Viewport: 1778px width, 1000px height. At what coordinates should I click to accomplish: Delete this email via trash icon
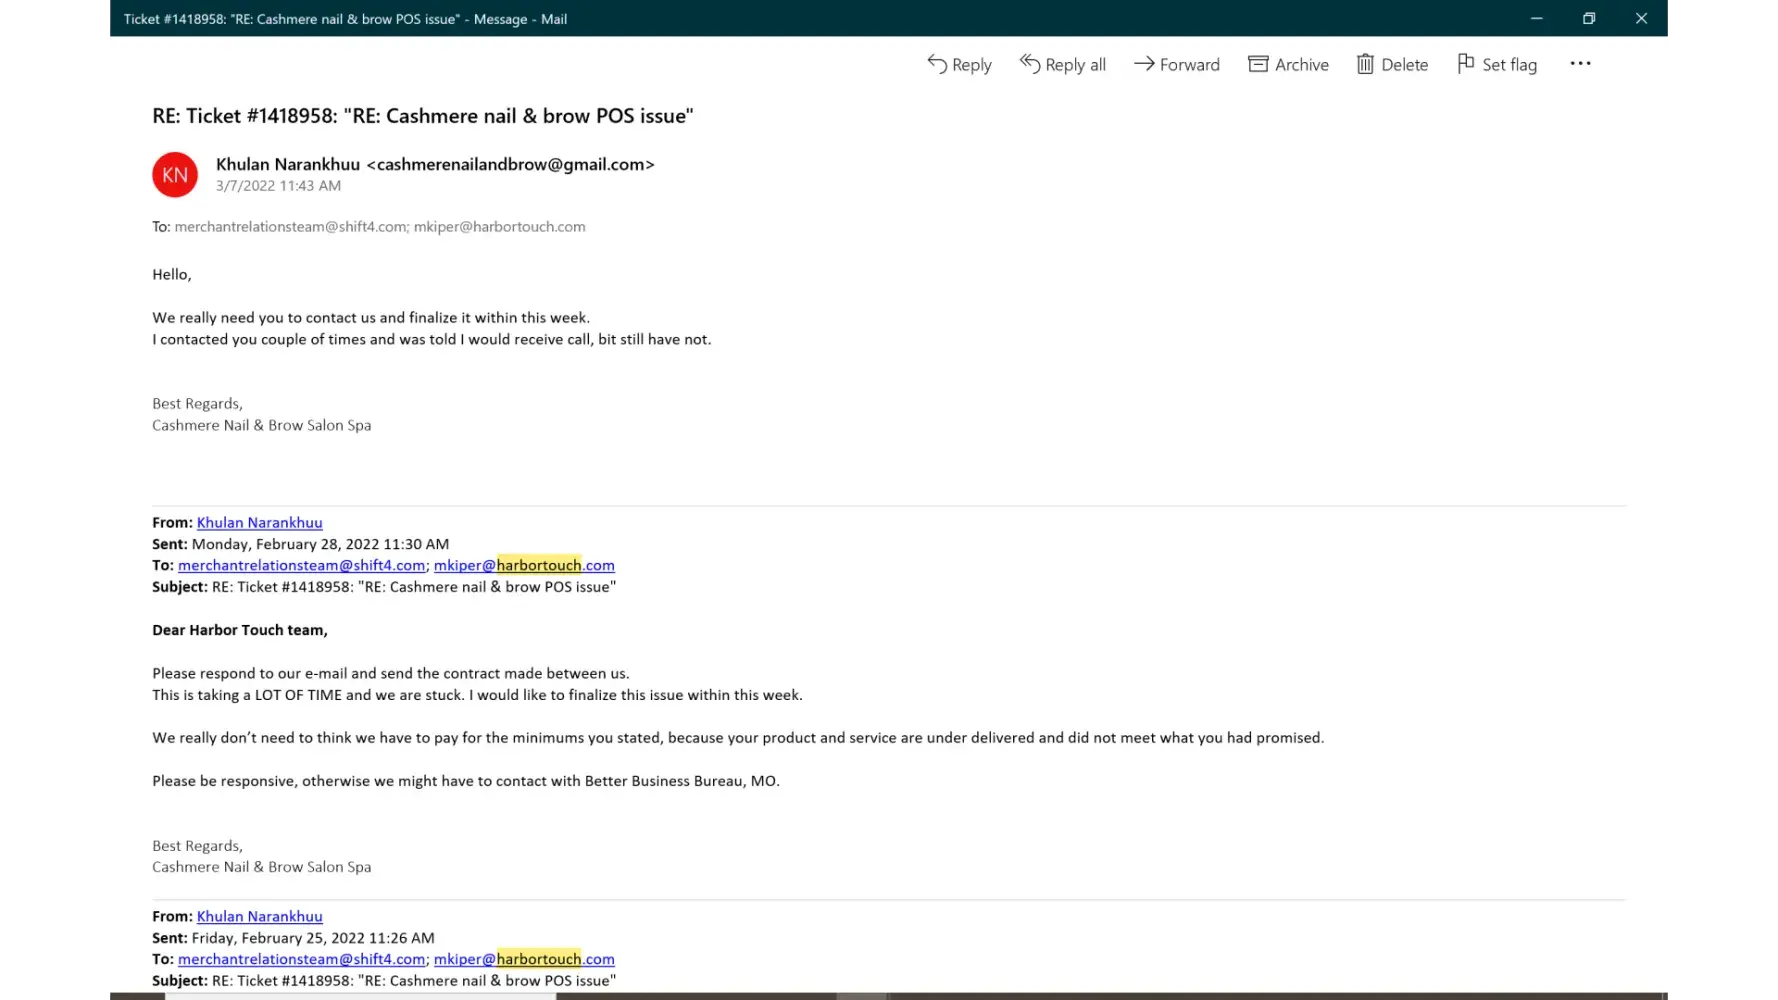[x=1365, y=64]
